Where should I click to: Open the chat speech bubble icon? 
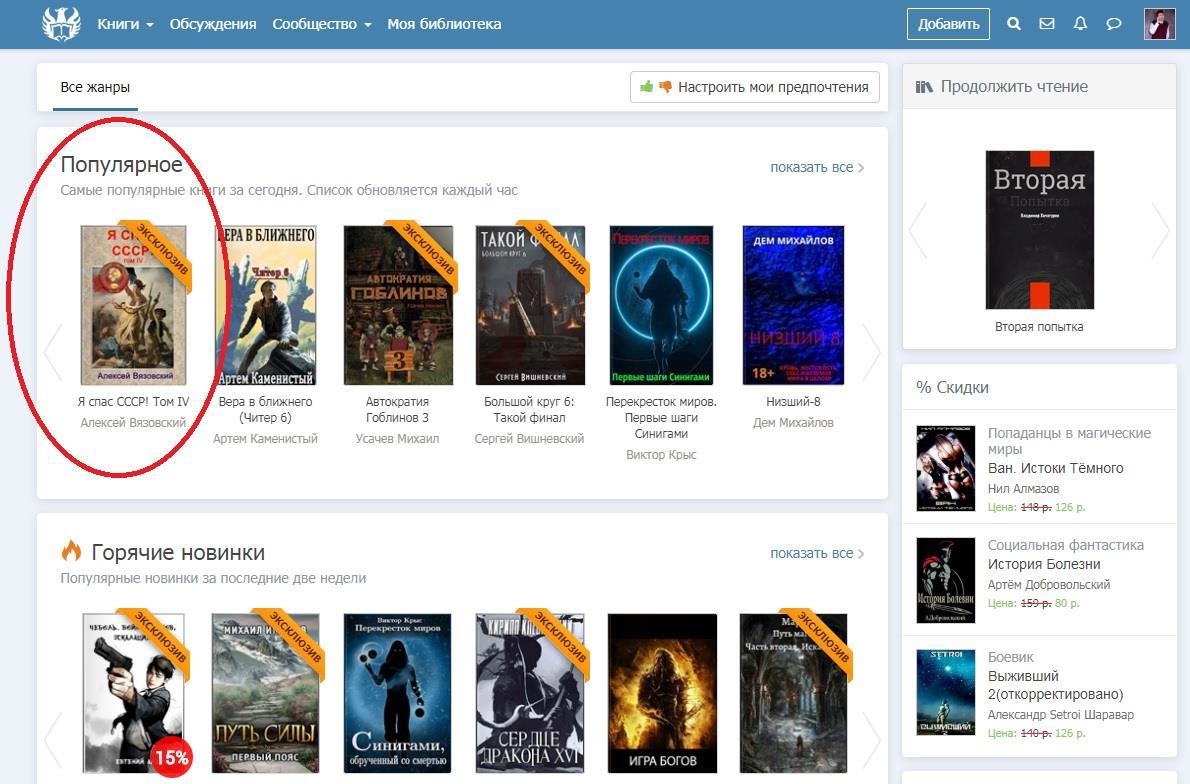(x=1114, y=24)
